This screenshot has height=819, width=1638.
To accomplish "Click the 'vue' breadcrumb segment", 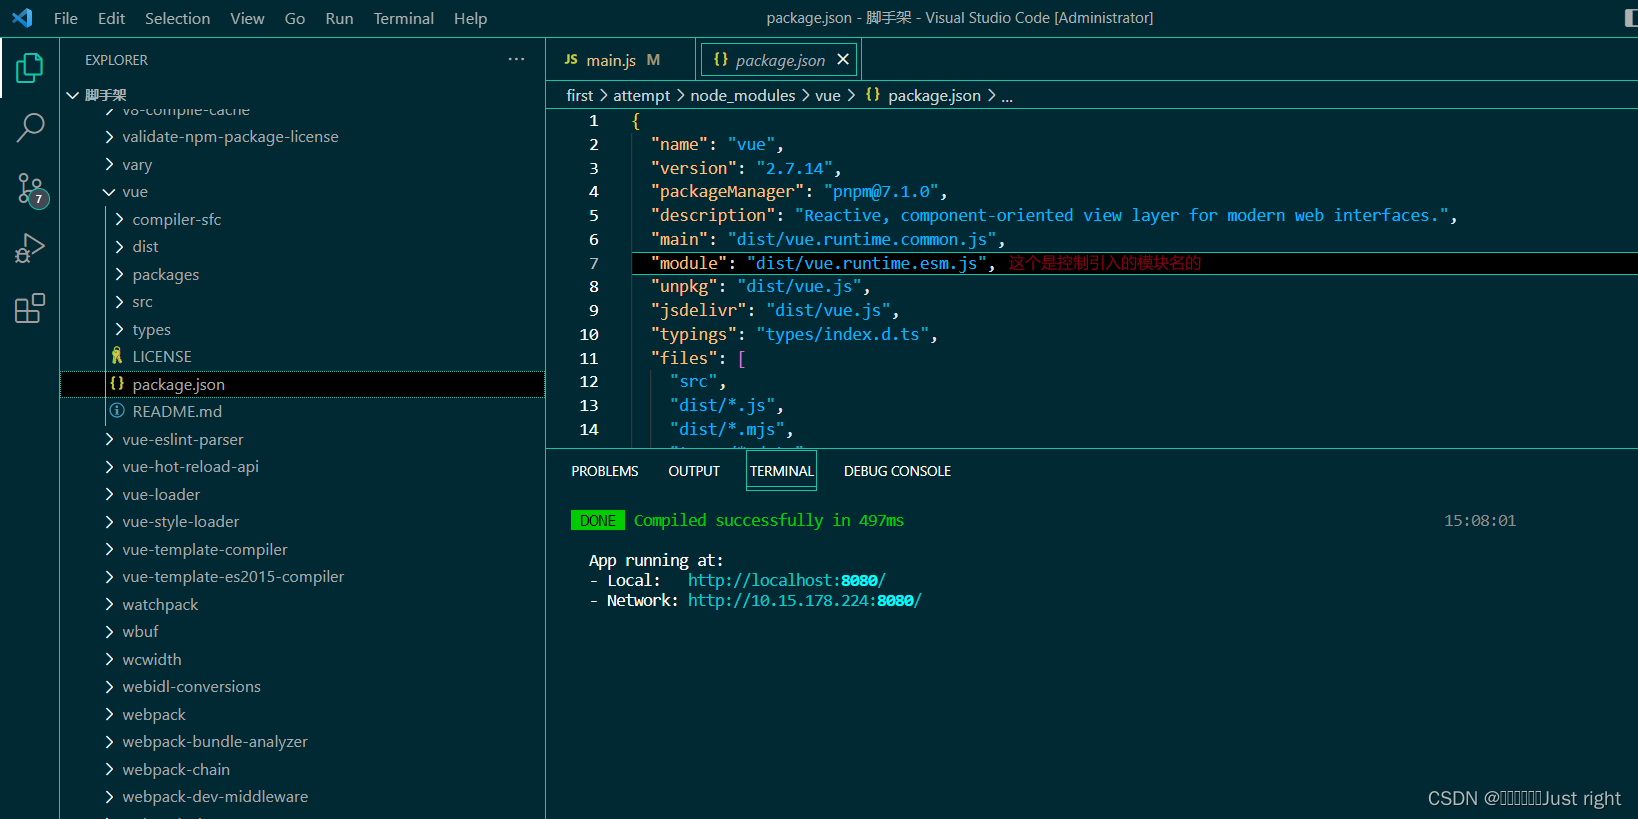I will [827, 95].
